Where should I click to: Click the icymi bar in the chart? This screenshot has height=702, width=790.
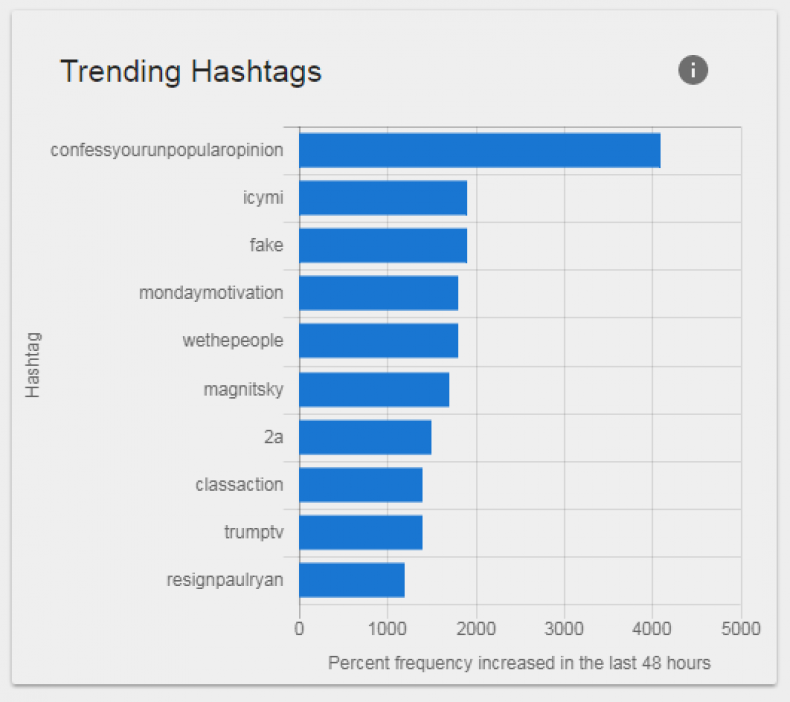[x=383, y=198]
